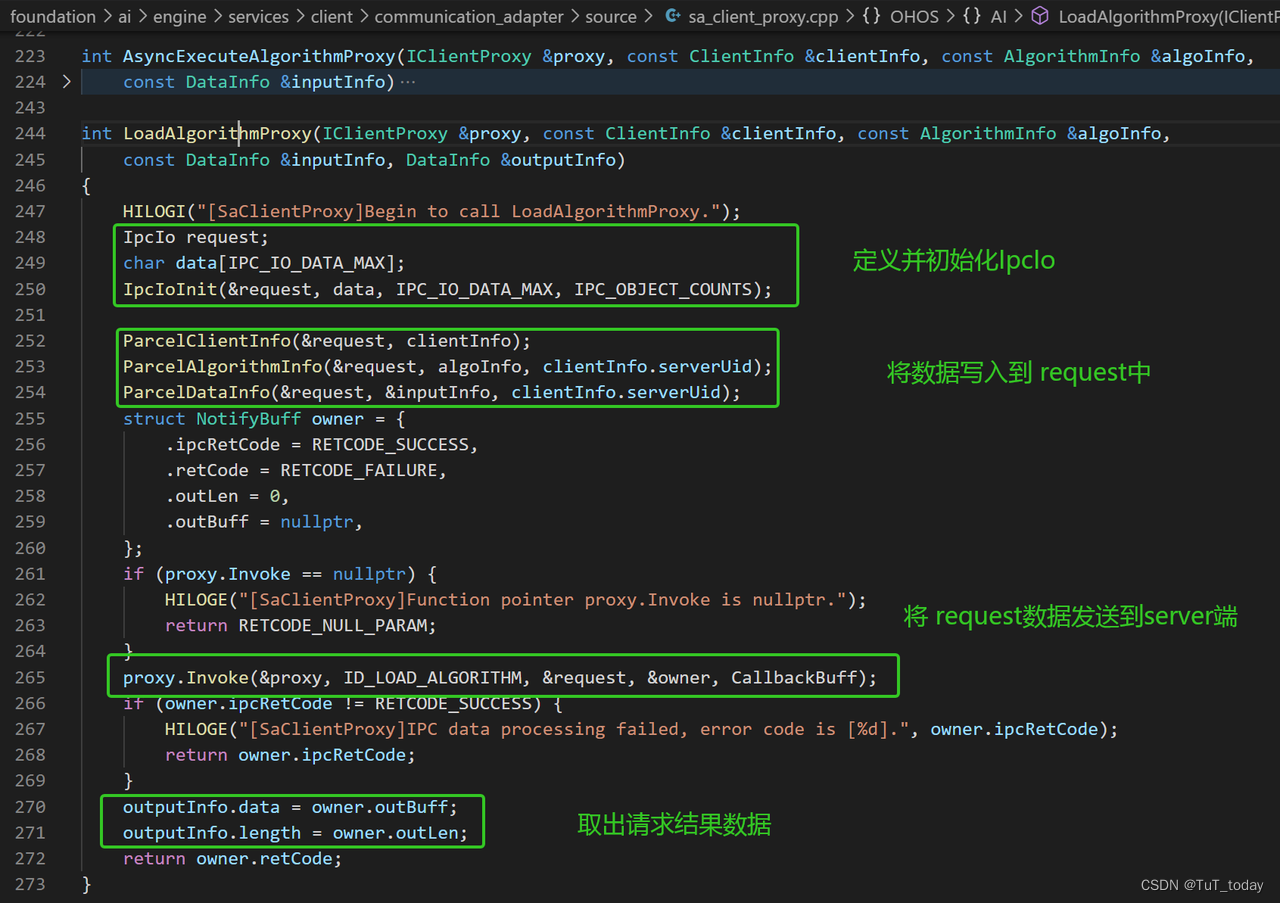Click proxy.Invoke call on line 265

click(500, 678)
